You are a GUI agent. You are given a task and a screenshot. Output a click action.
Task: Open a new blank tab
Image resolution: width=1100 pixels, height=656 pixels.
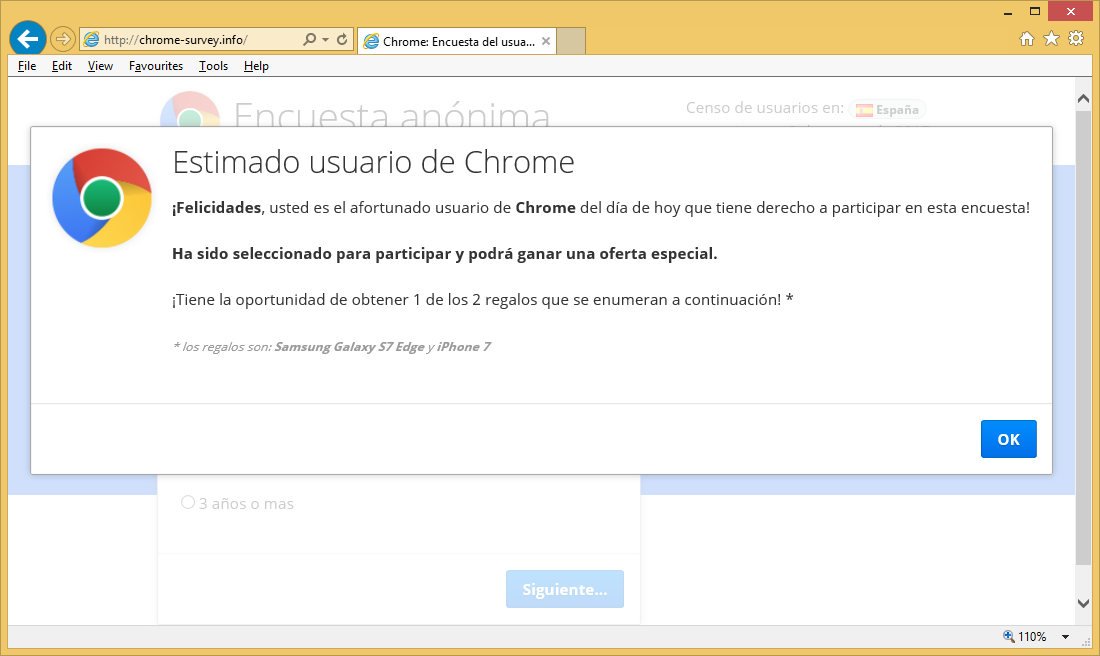(571, 41)
